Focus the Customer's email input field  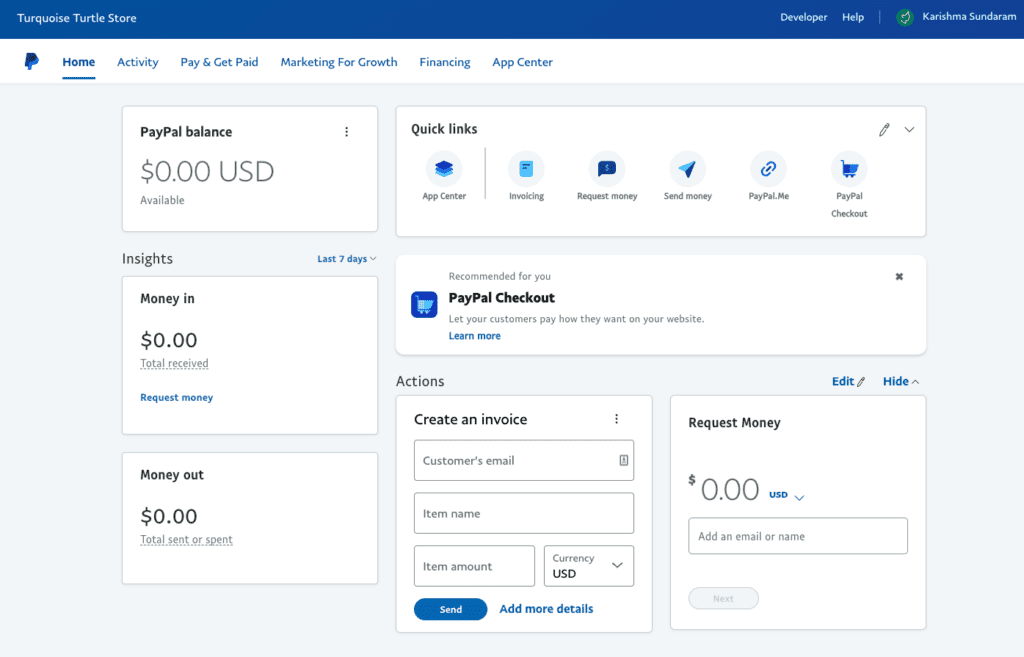pyautogui.click(x=524, y=460)
